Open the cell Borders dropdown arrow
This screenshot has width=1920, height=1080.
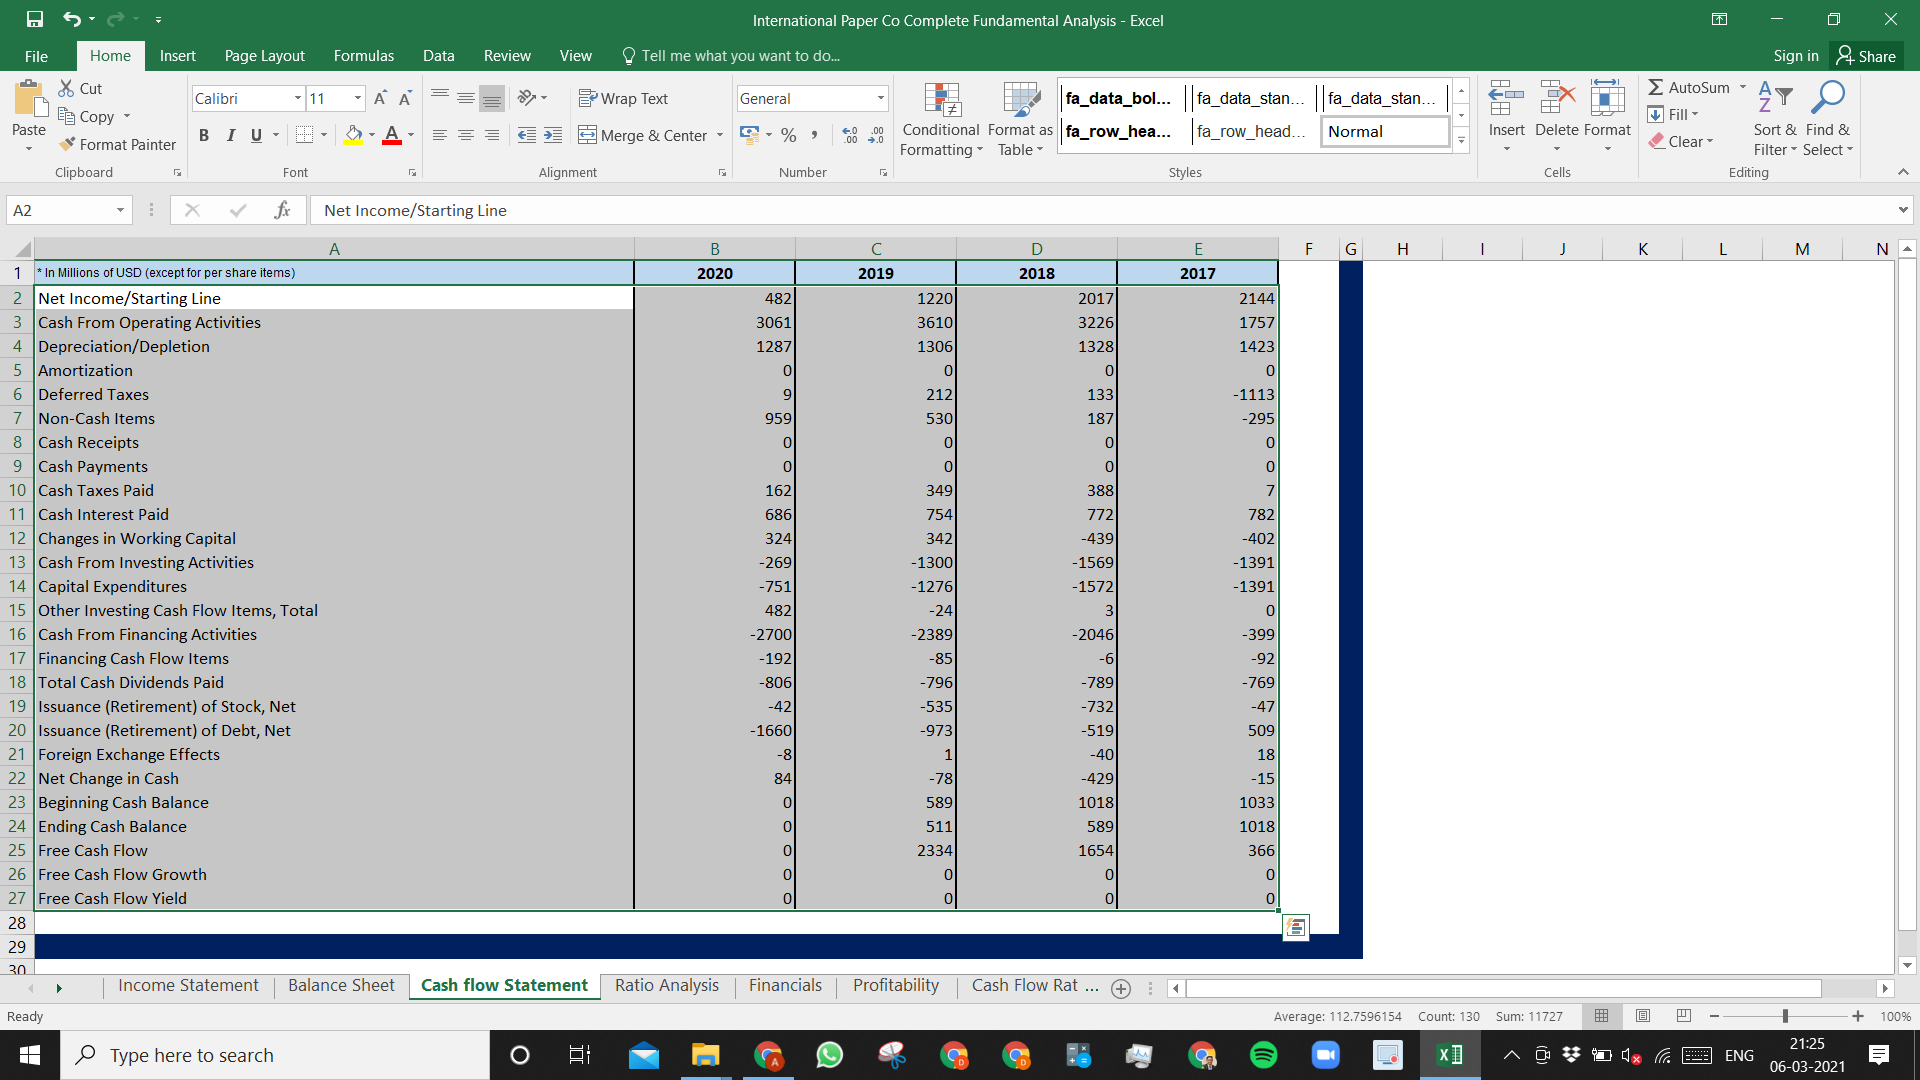coord(324,135)
